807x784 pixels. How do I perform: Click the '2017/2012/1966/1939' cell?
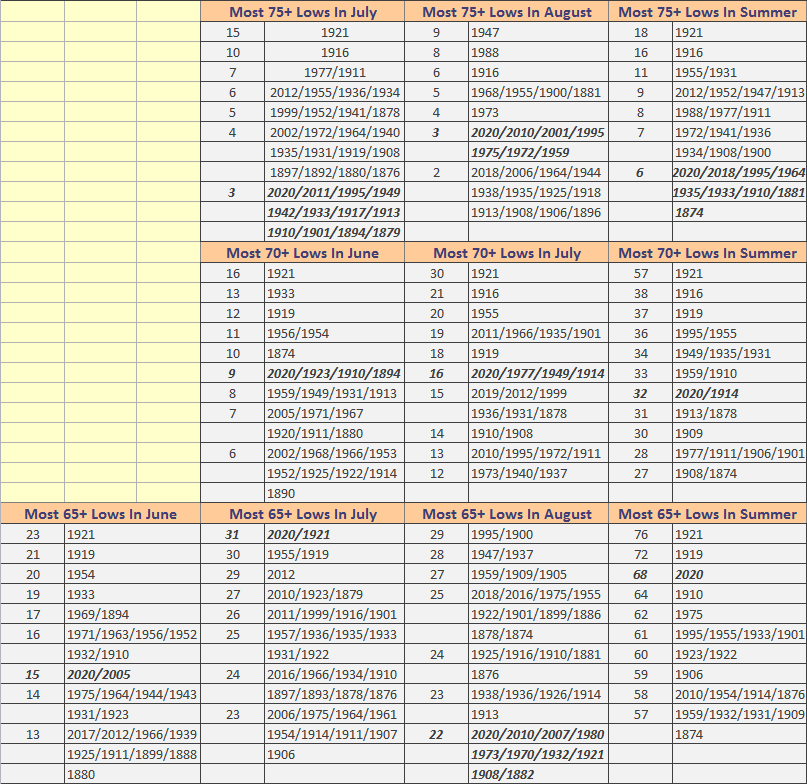click(x=132, y=735)
